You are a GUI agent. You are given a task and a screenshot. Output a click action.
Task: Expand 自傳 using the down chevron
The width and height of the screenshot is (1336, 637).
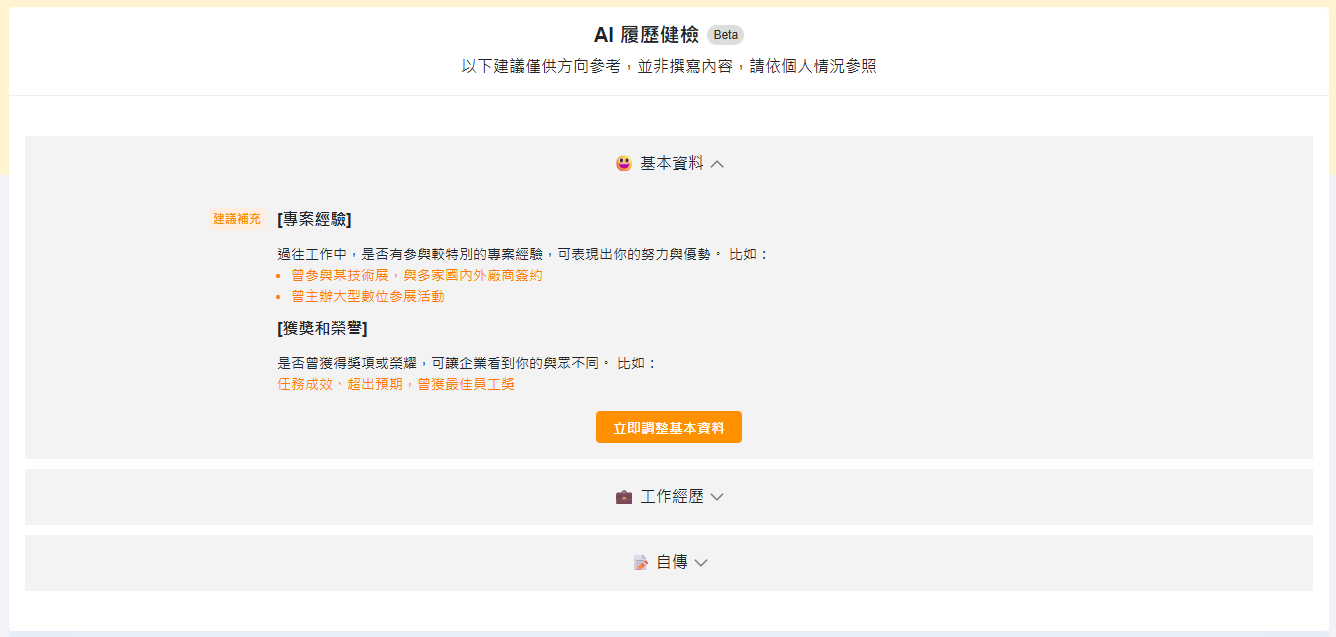(701, 563)
